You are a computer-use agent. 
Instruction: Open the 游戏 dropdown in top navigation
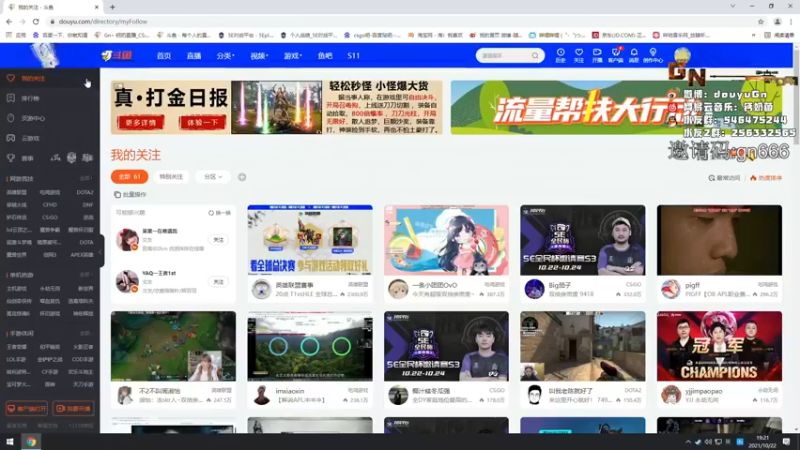tap(293, 56)
